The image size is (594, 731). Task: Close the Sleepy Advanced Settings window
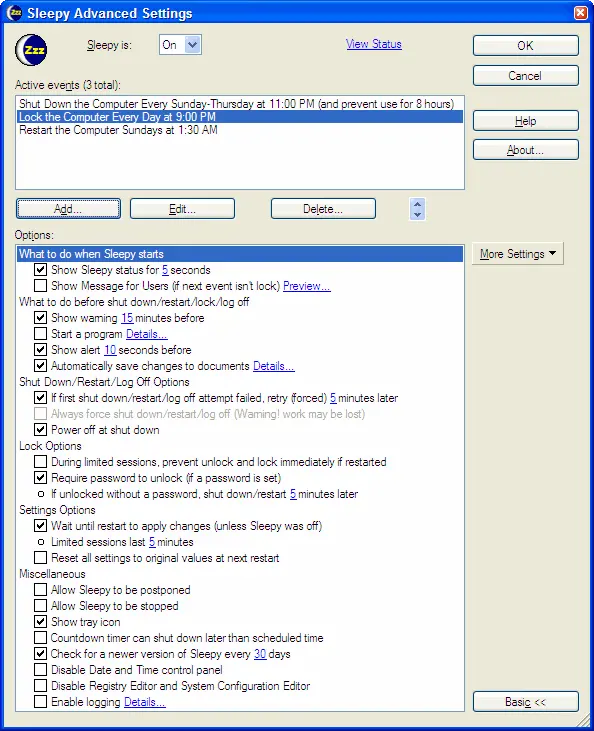click(580, 13)
